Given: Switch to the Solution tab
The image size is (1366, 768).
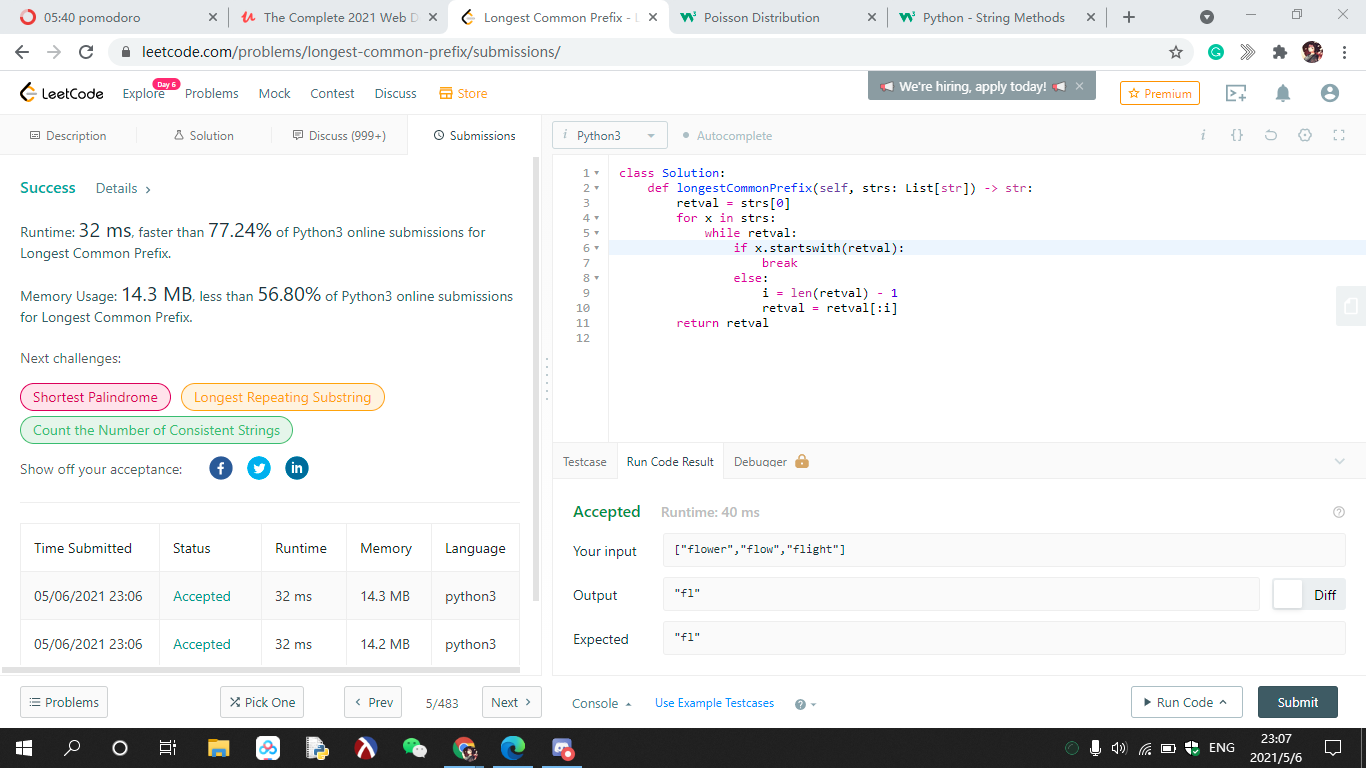Looking at the screenshot, I should point(204,135).
